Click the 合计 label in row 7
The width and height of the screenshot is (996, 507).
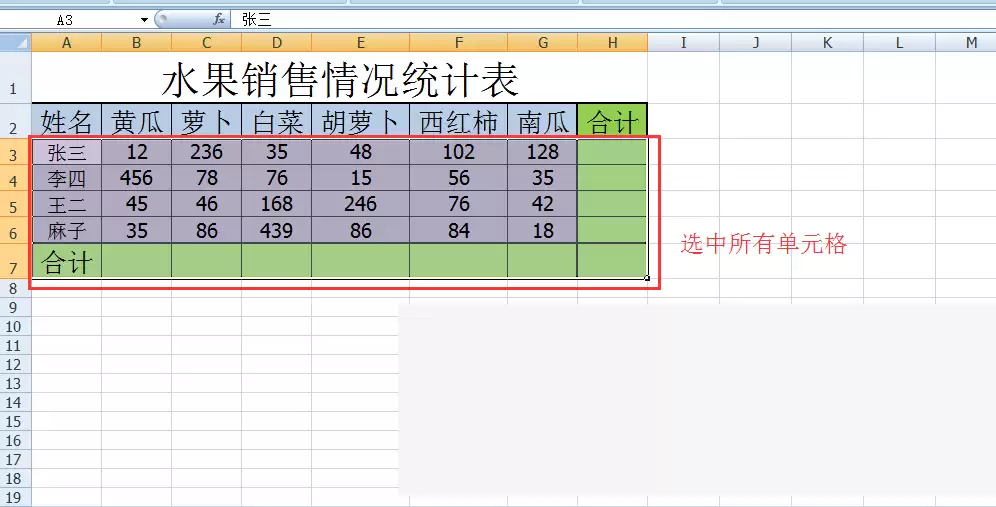point(67,261)
